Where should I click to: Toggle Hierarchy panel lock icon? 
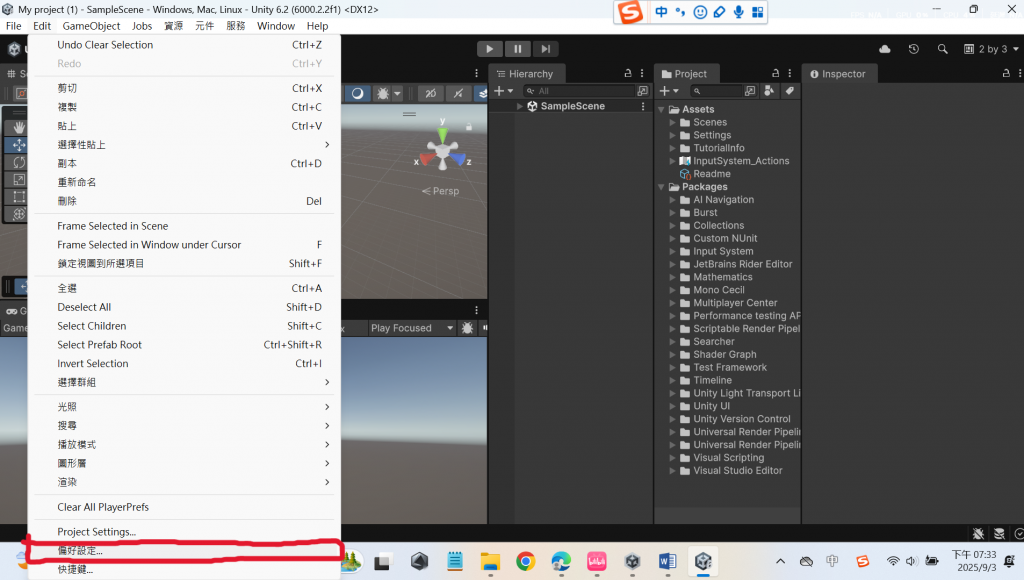point(628,73)
